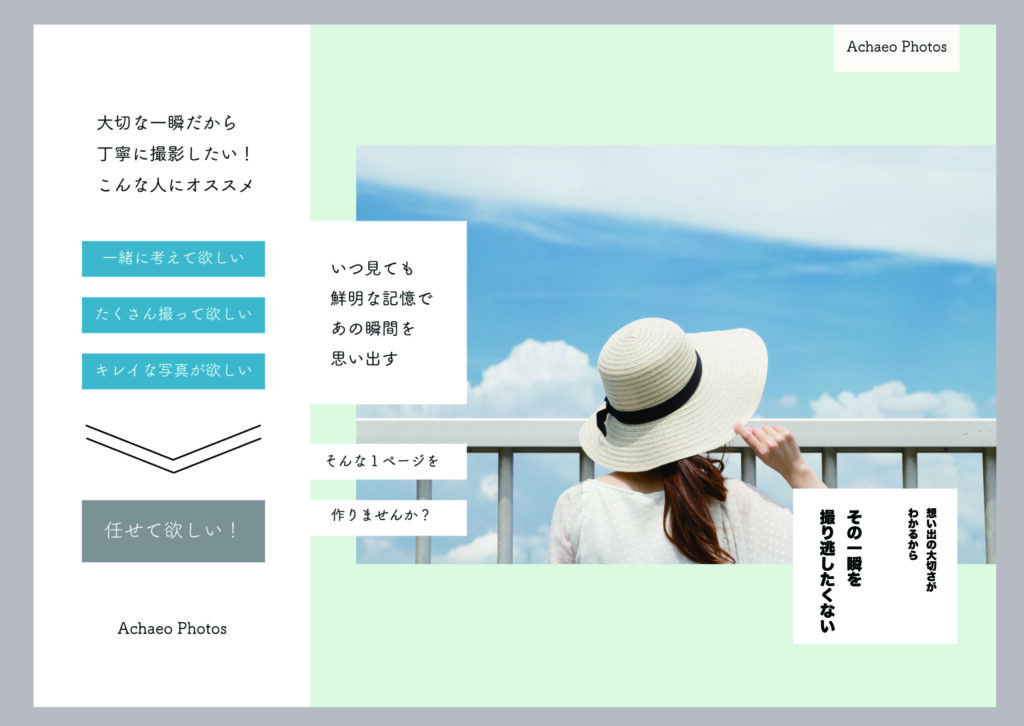Select the 大切な一瞬だから heading text
The width and height of the screenshot is (1024, 726).
point(166,123)
